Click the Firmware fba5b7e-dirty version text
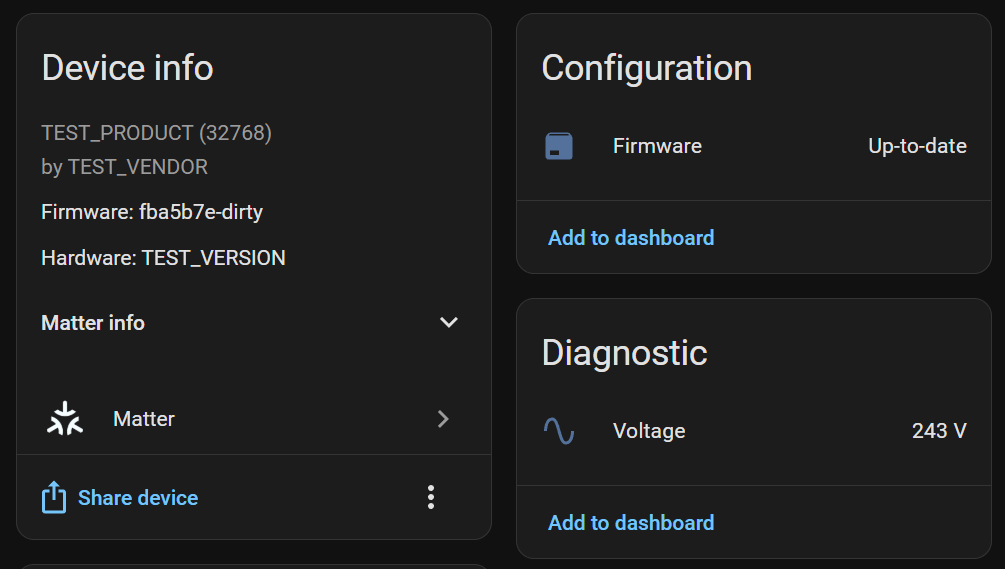The height and width of the screenshot is (569, 1005). (x=152, y=212)
